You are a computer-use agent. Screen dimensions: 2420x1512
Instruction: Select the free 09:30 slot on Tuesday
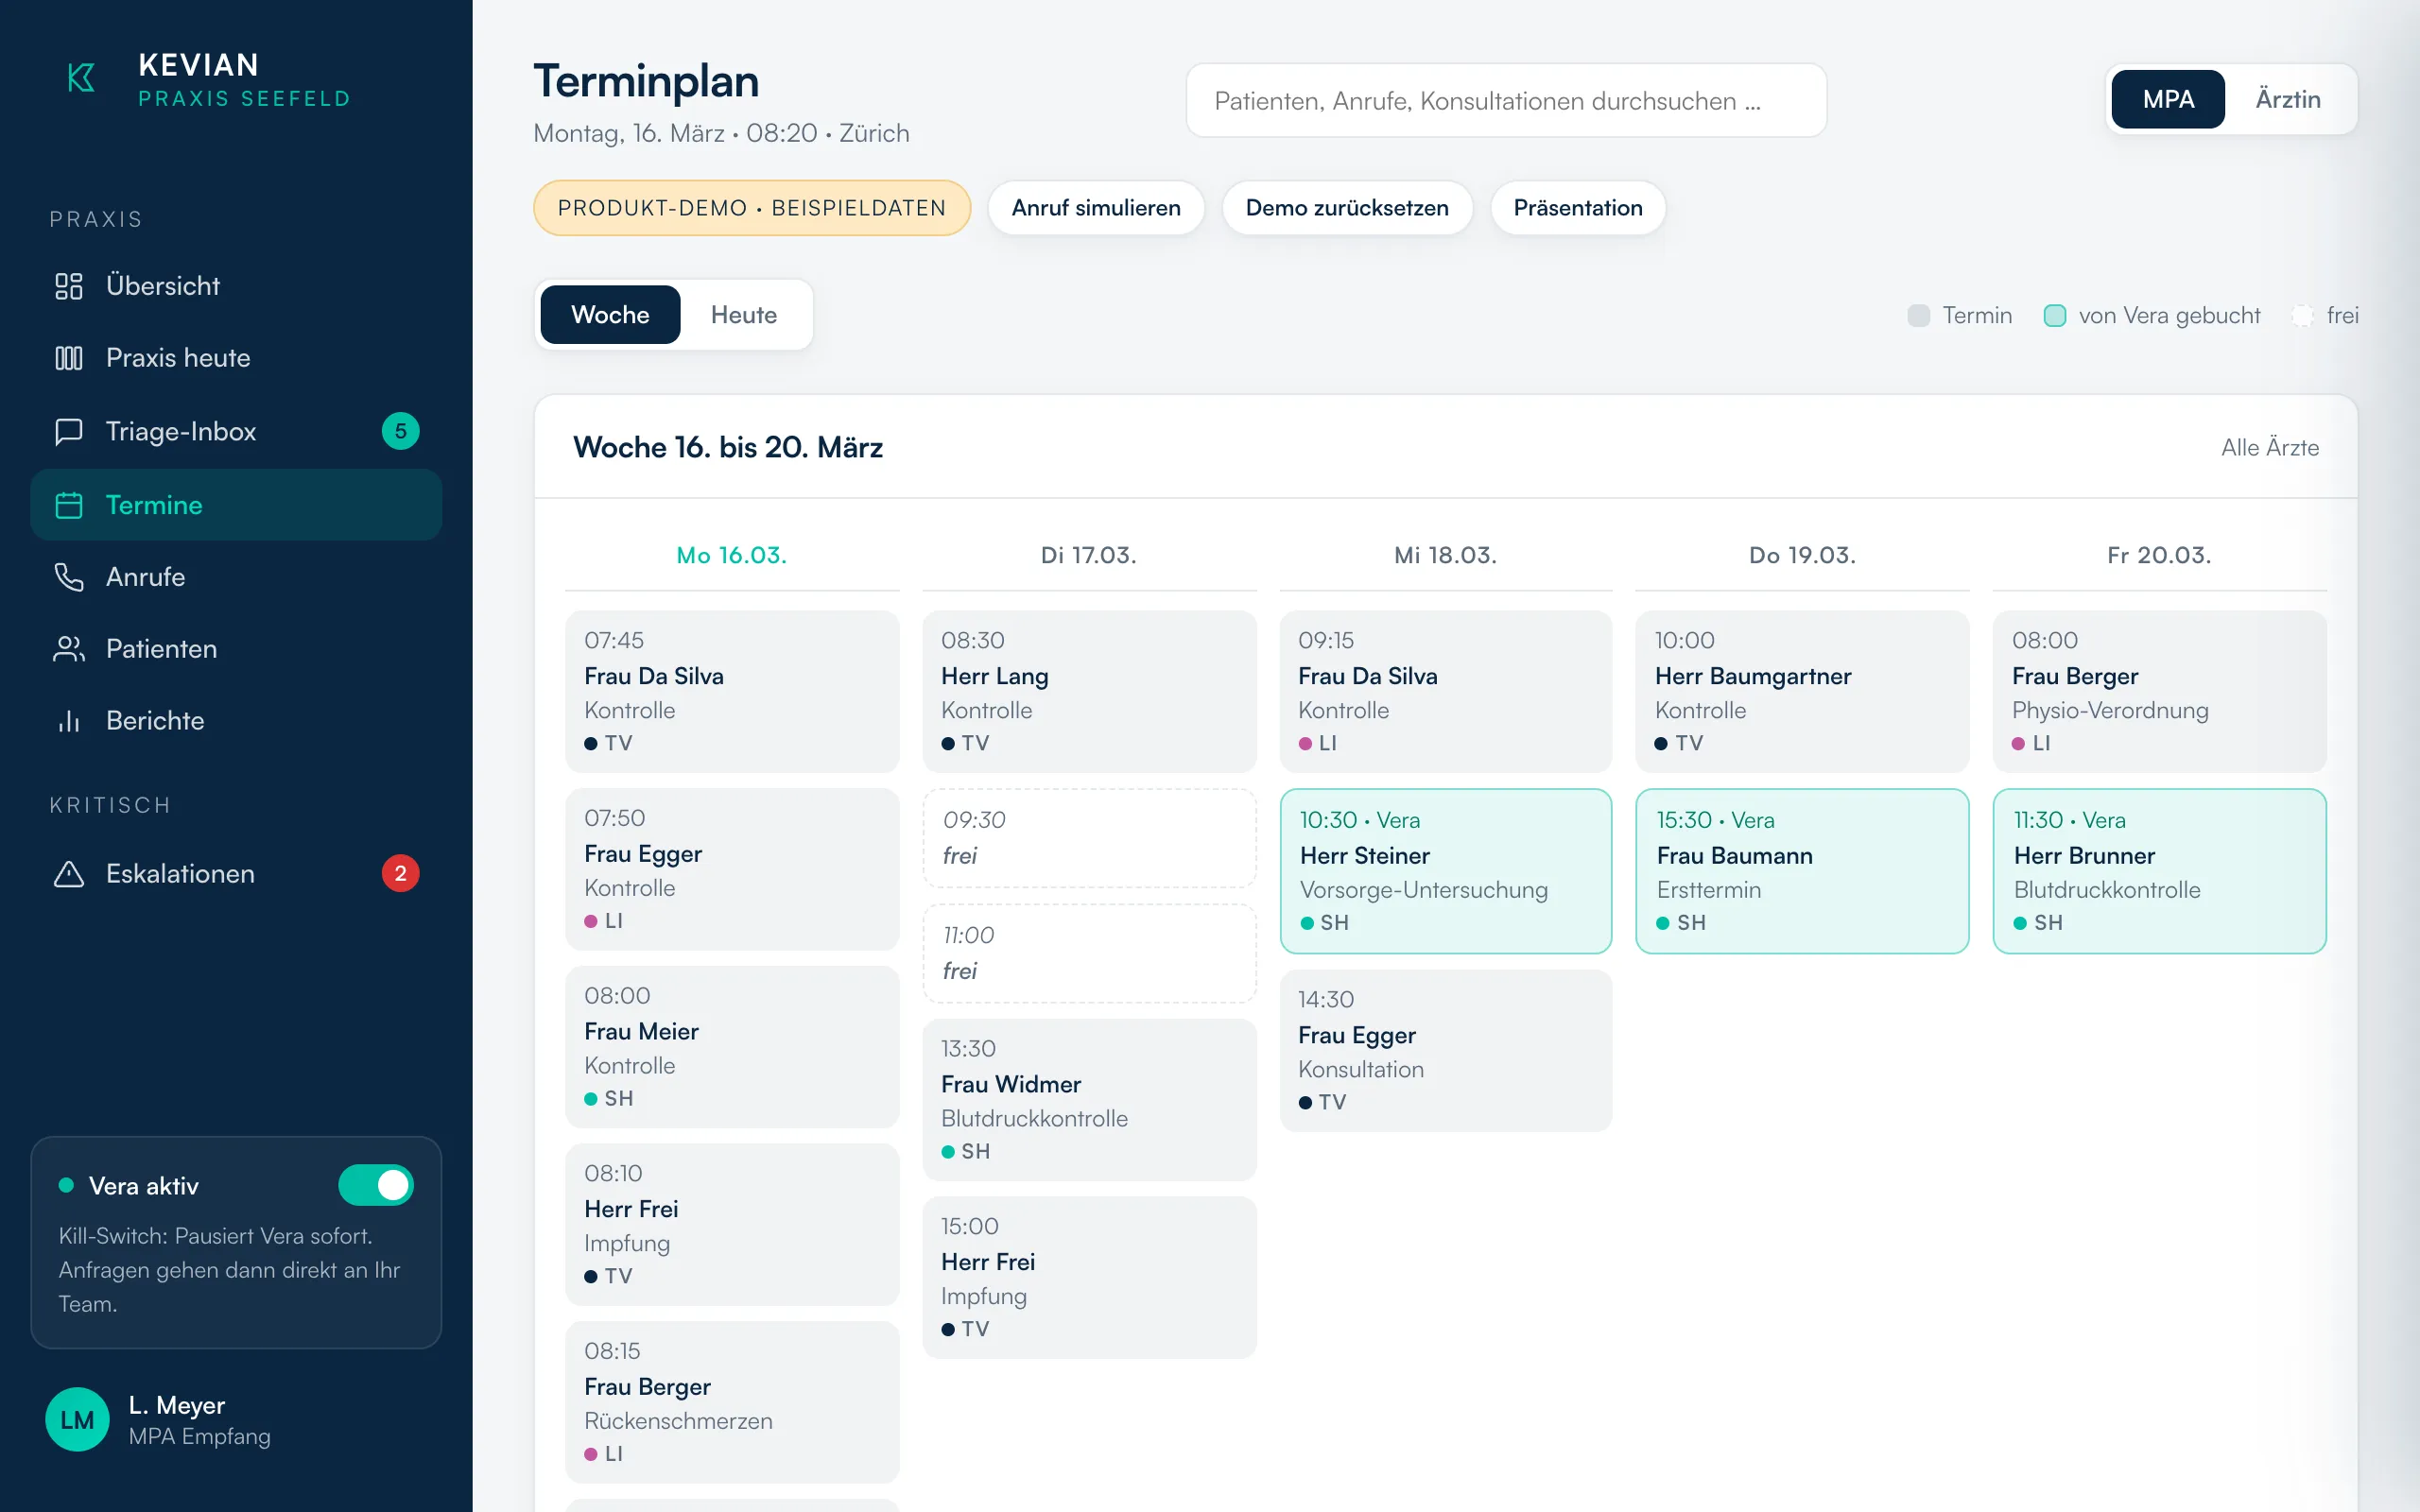1089,838
